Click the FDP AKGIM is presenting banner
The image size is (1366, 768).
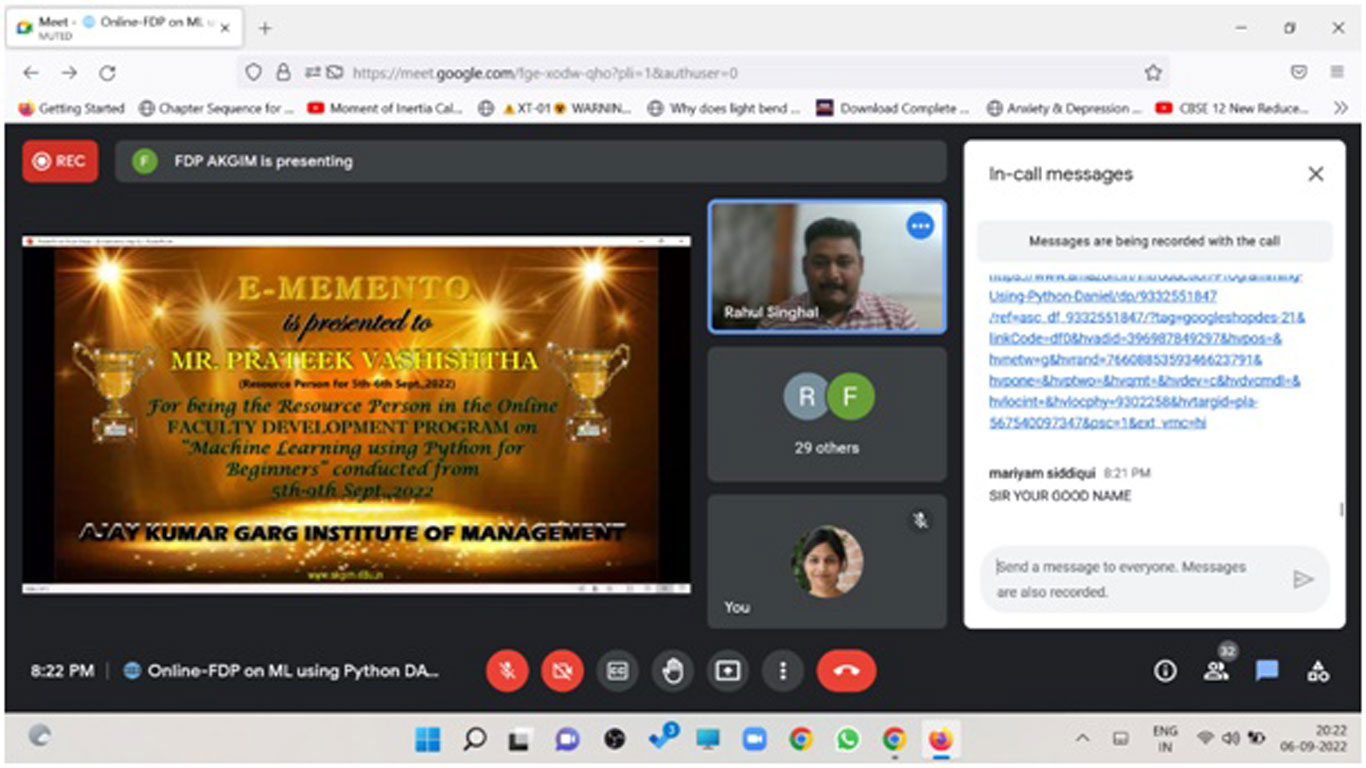(530, 161)
